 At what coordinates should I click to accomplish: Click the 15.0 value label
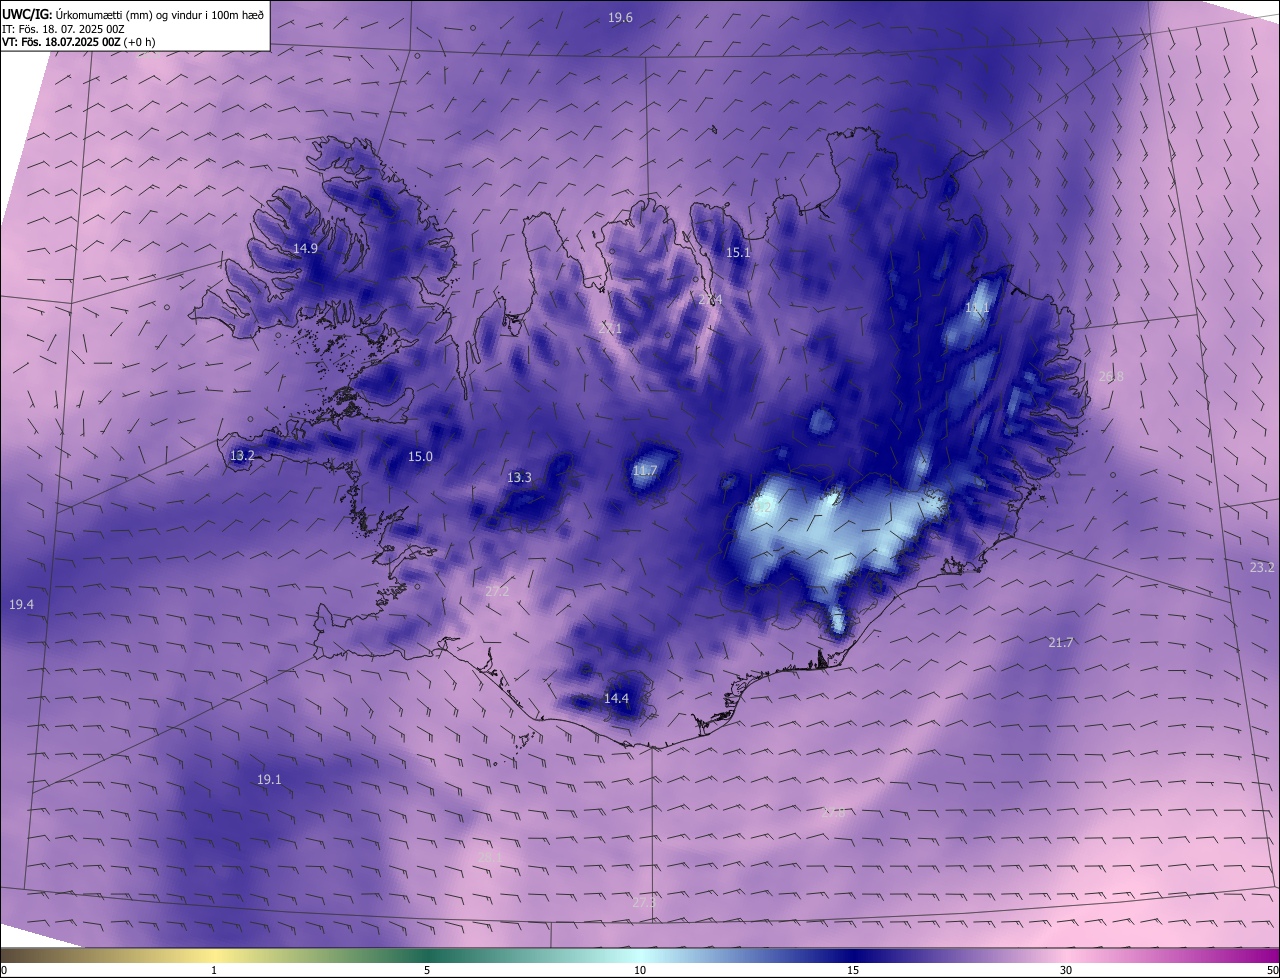[420, 457]
